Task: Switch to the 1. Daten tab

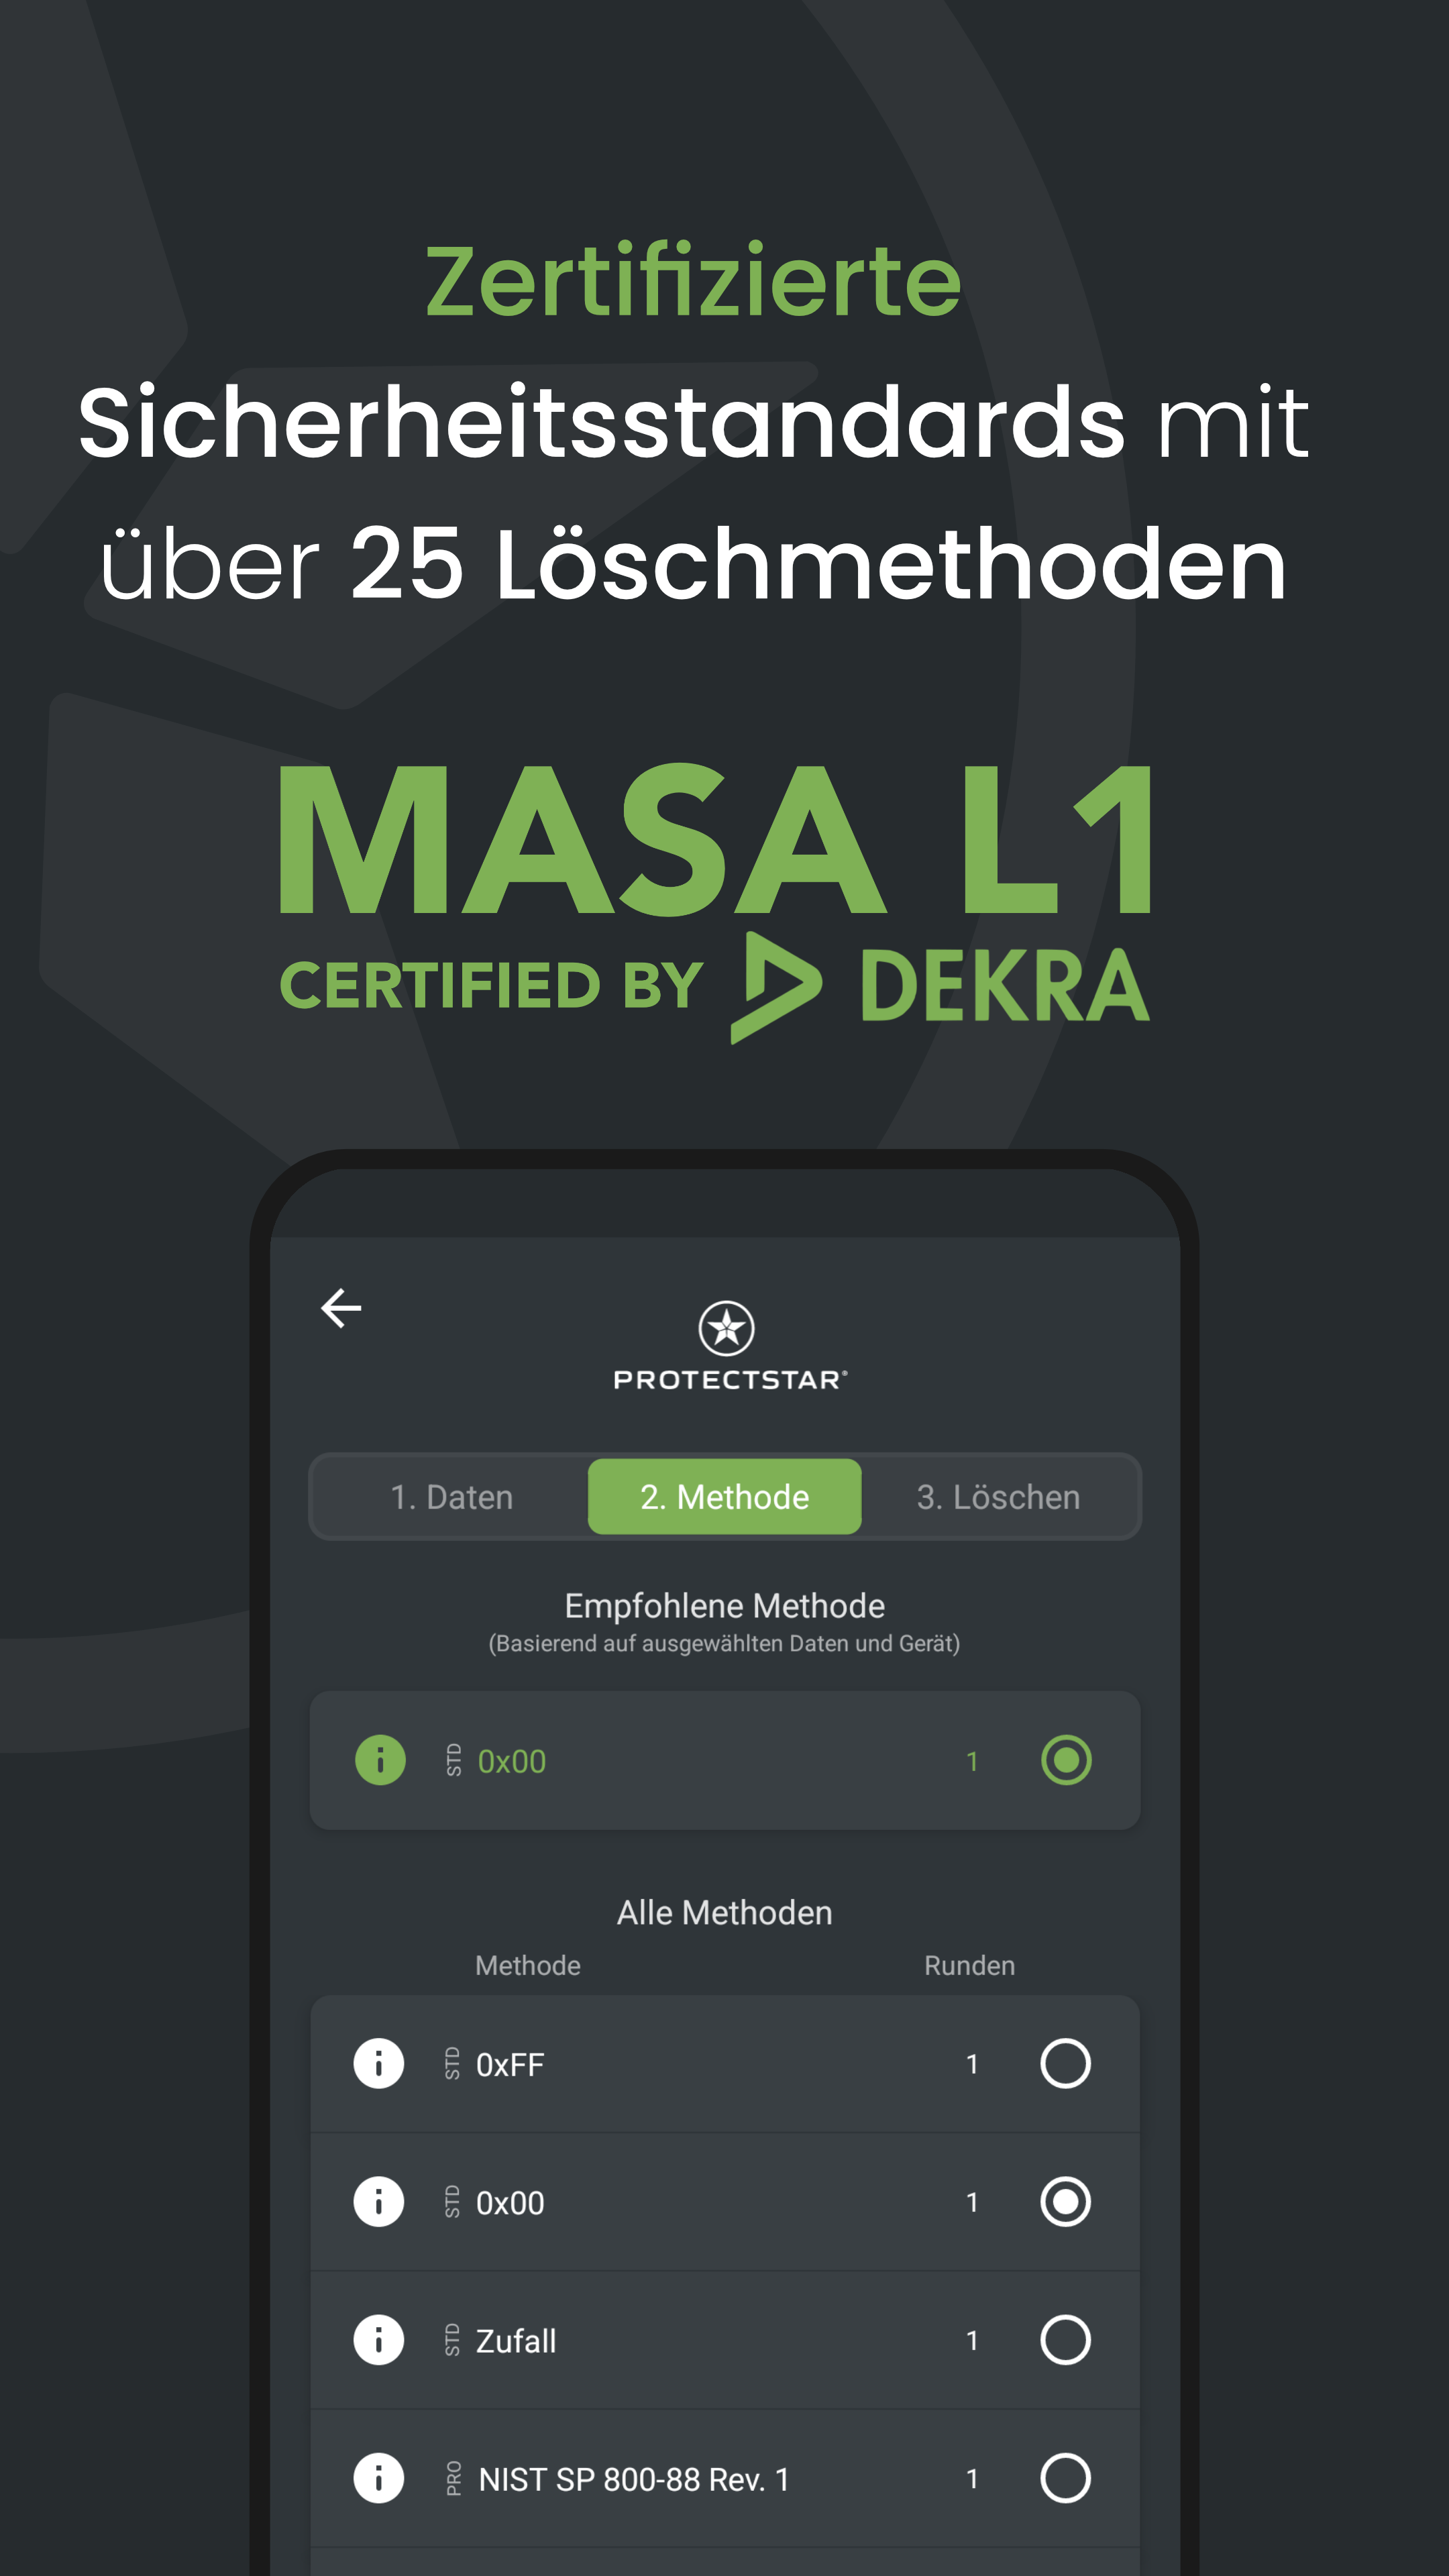Action: click(x=451, y=1497)
